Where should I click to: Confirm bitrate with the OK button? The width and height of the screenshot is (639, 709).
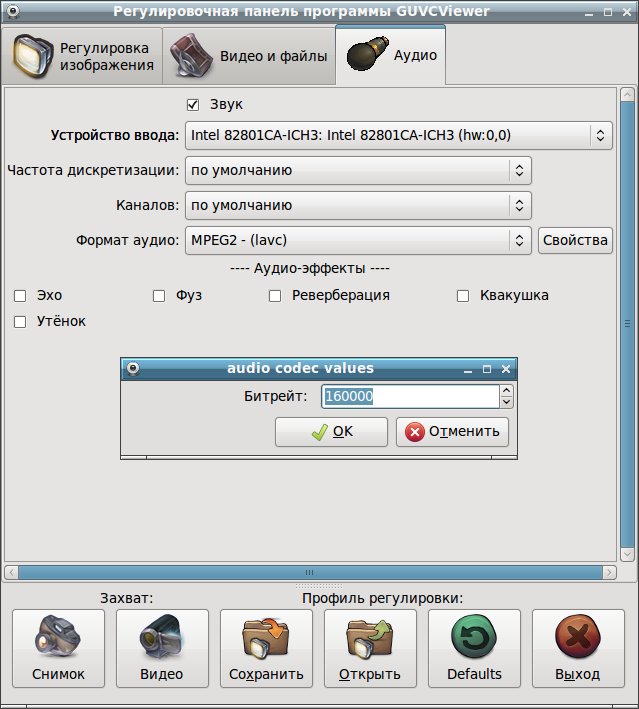point(331,432)
